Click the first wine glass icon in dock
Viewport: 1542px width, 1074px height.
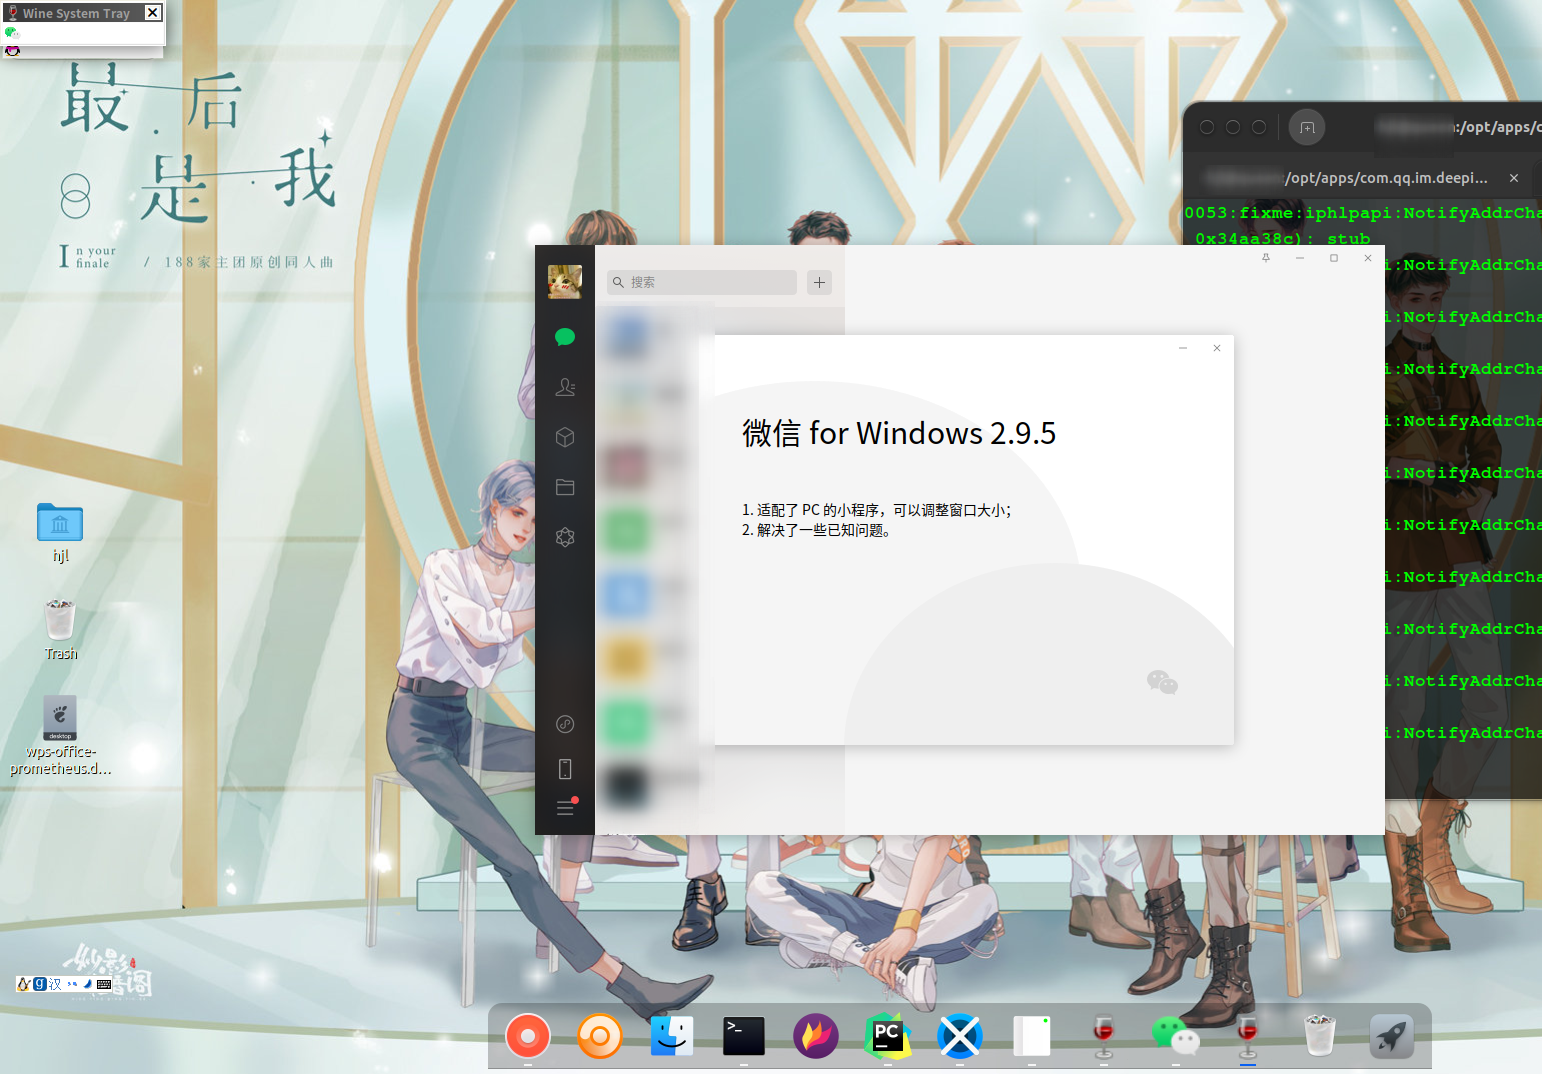(x=1104, y=1036)
